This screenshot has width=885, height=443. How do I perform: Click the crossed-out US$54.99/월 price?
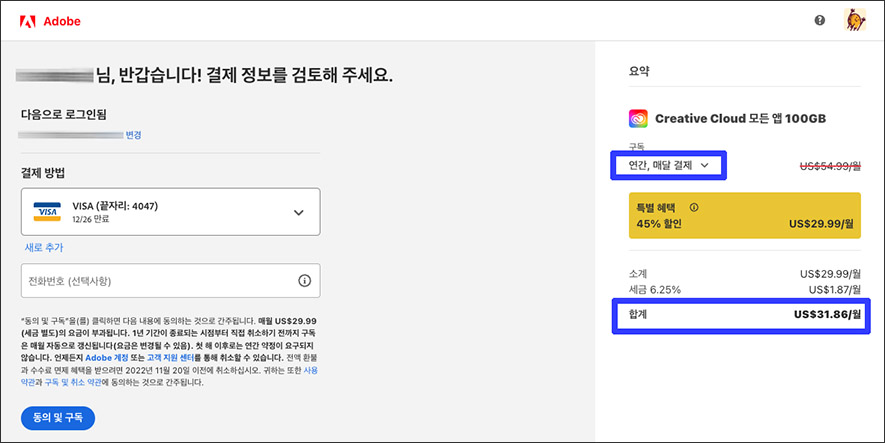point(830,166)
